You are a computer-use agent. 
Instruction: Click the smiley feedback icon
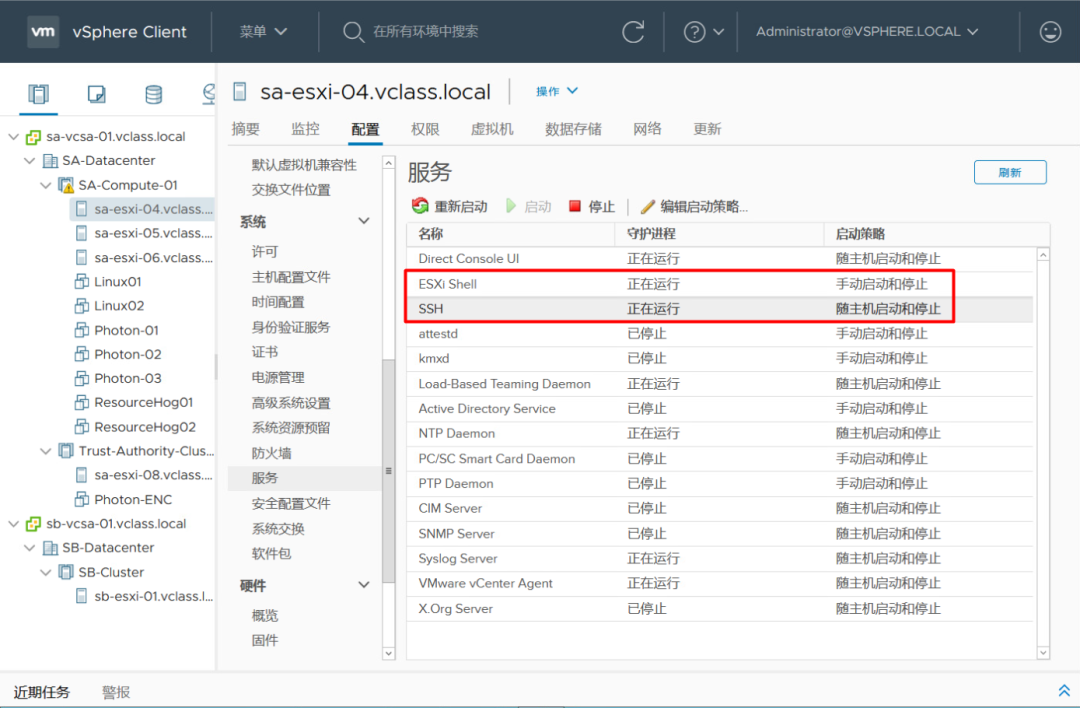(1050, 32)
